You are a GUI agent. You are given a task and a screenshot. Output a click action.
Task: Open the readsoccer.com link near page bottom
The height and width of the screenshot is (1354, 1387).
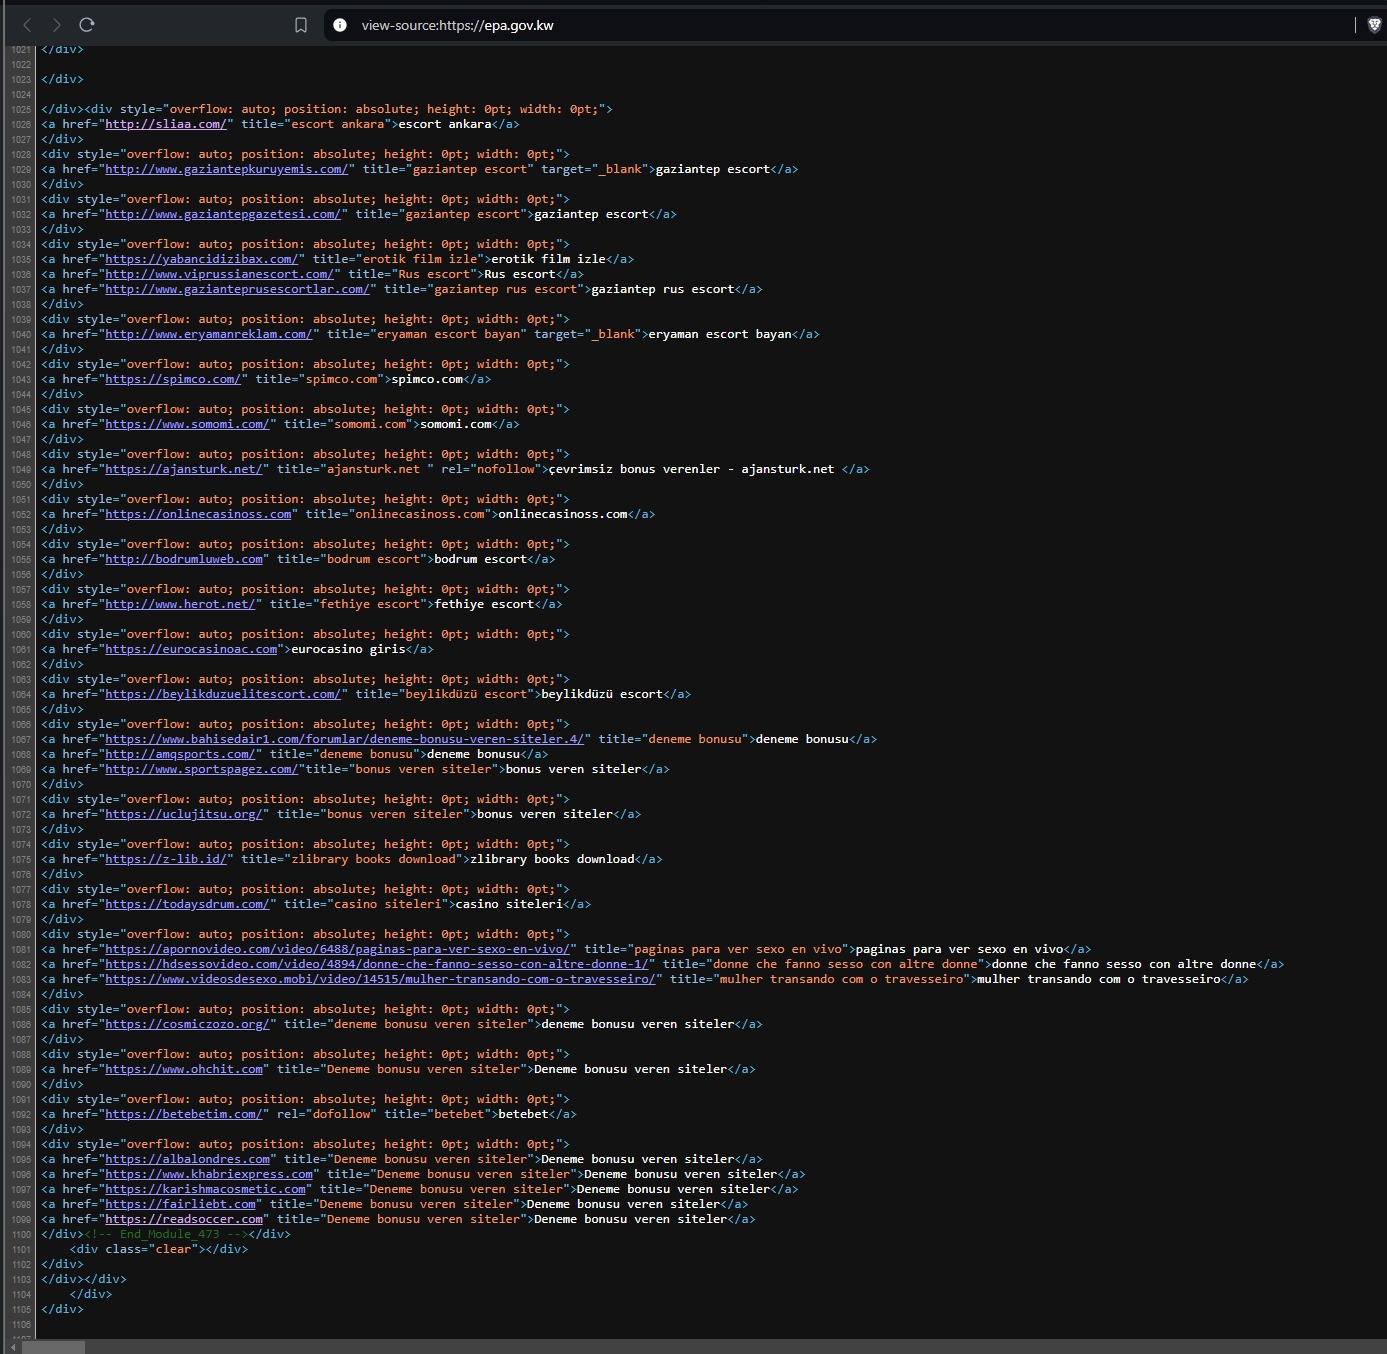[x=184, y=1218]
